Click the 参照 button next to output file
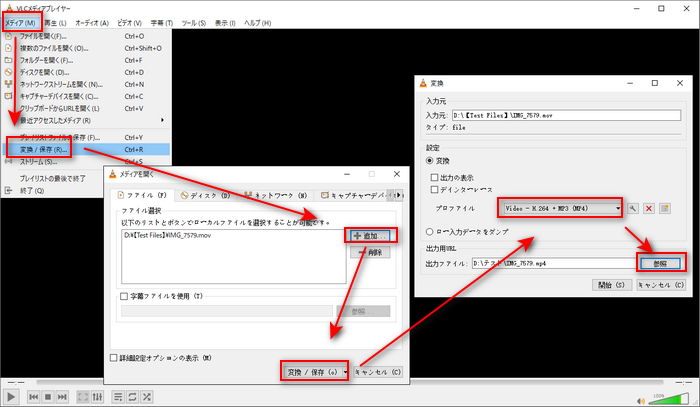The height and width of the screenshot is (407, 700). tap(659, 262)
